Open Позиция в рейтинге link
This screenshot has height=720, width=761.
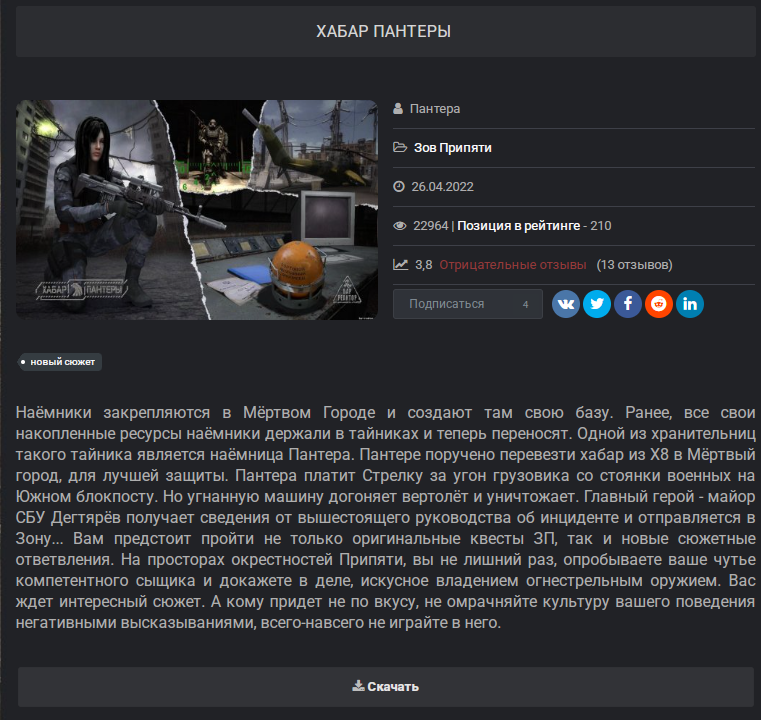point(518,226)
